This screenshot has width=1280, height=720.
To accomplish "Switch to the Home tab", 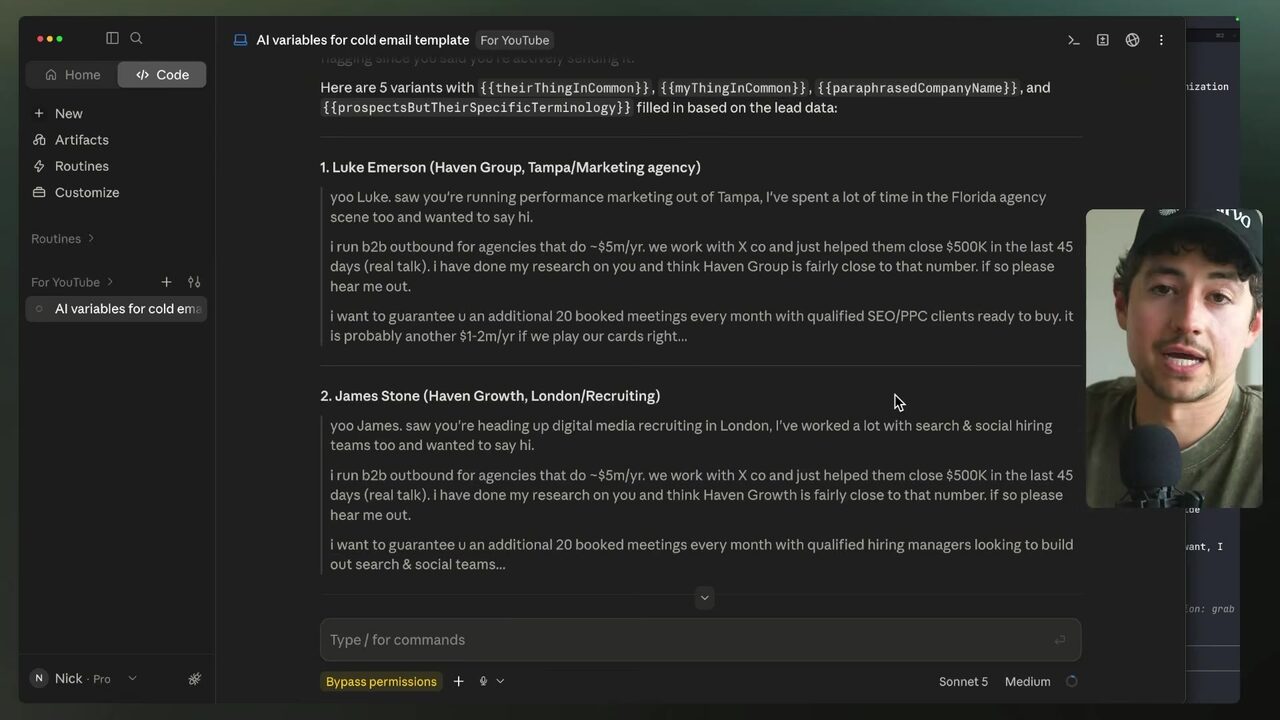I will point(72,75).
